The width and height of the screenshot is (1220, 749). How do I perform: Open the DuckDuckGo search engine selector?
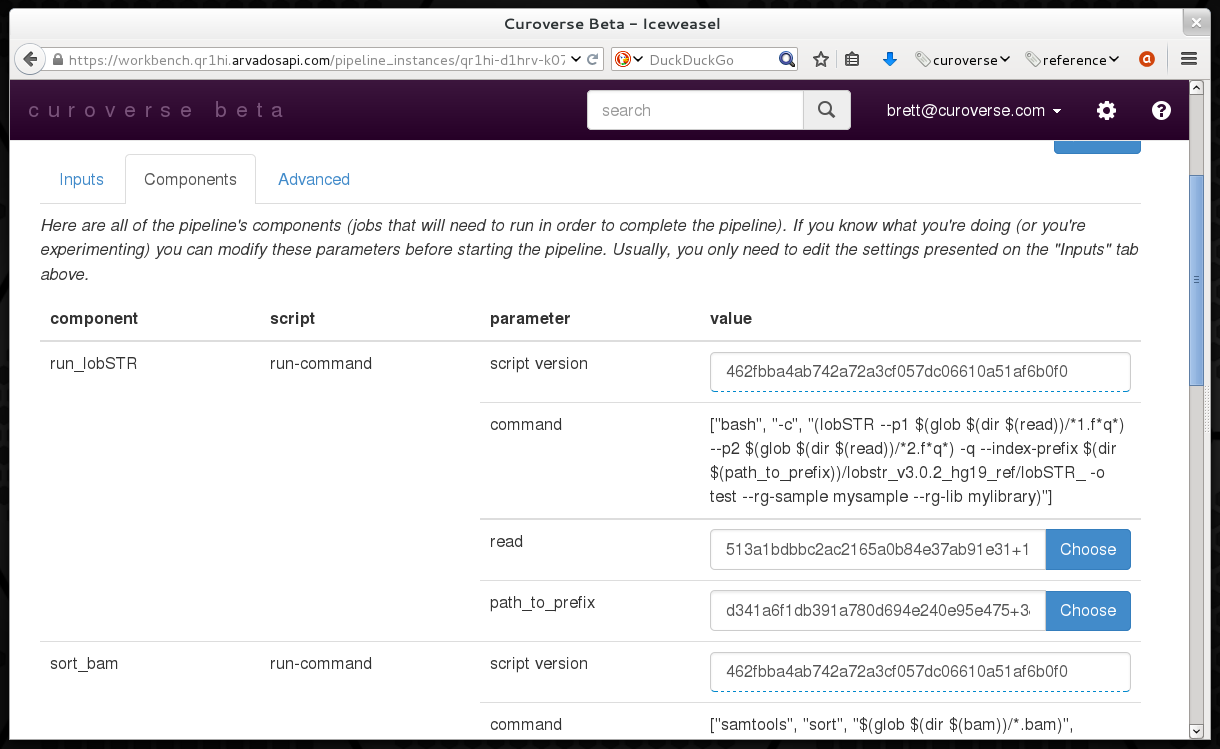tap(628, 60)
